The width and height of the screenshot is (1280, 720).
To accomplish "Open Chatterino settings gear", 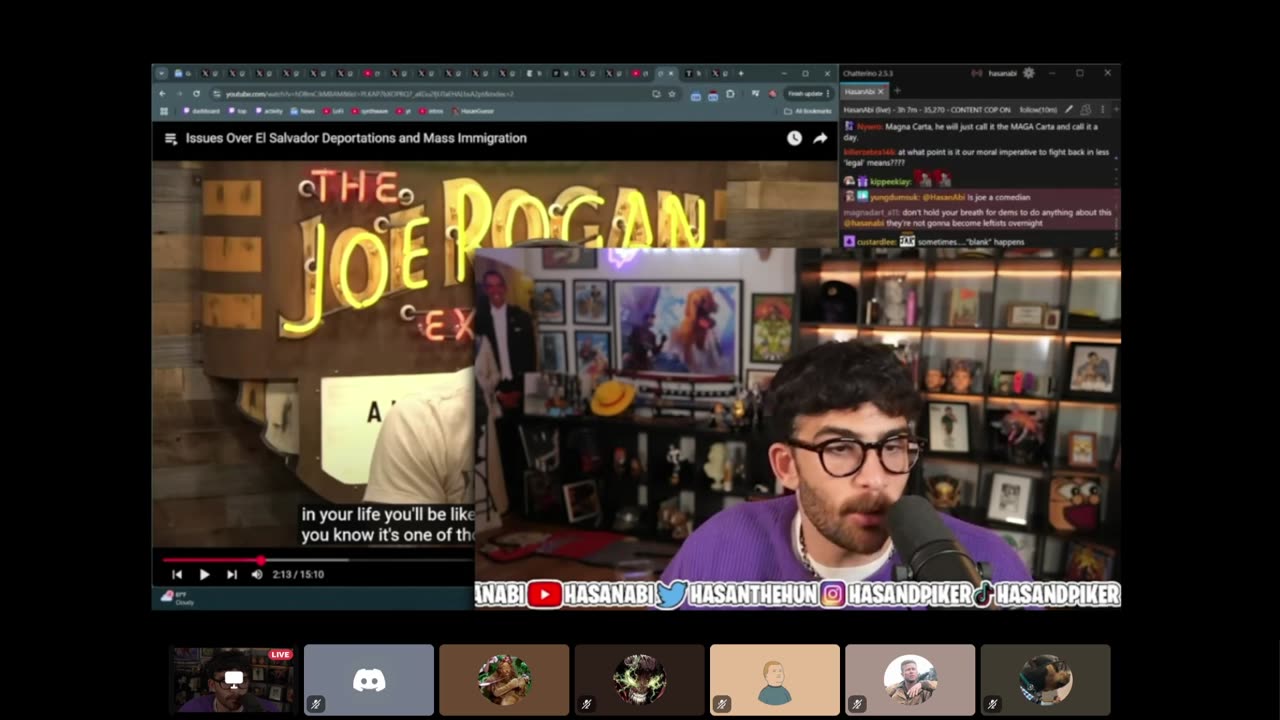I will pyautogui.click(x=1028, y=73).
